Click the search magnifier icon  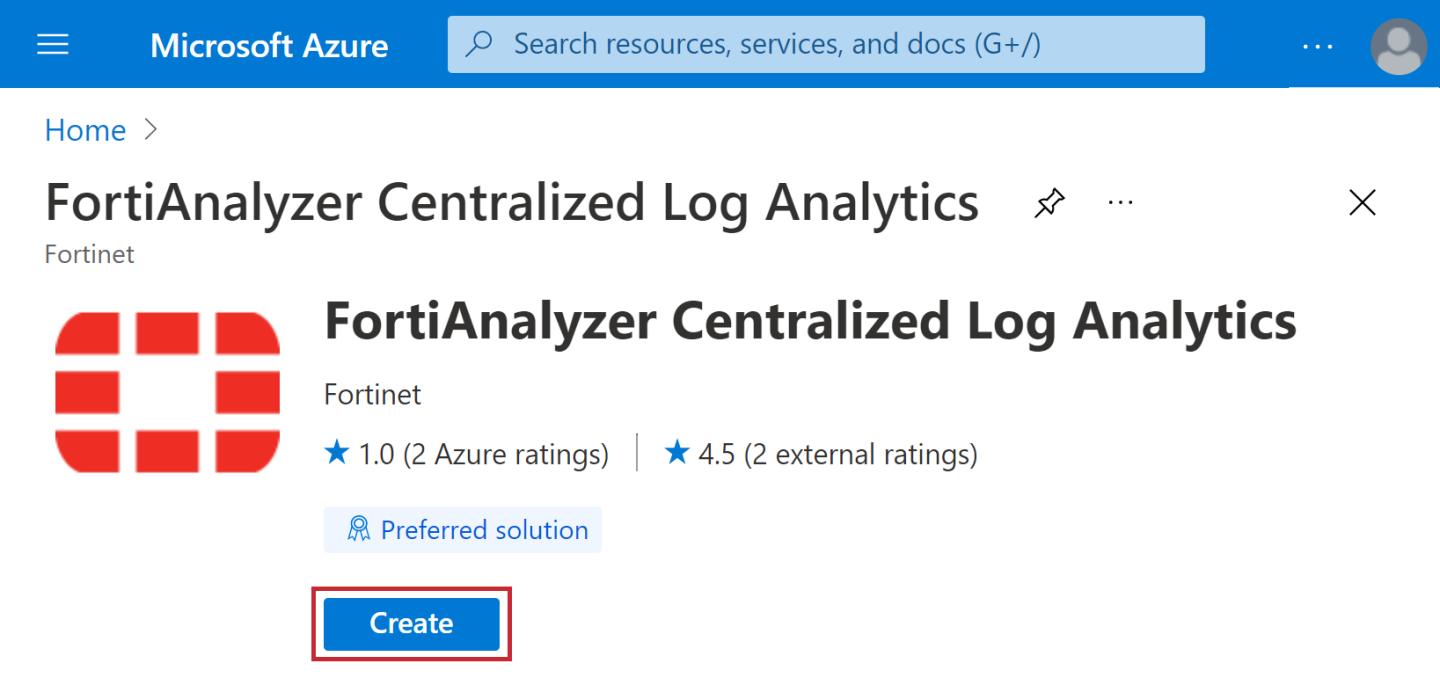point(480,44)
